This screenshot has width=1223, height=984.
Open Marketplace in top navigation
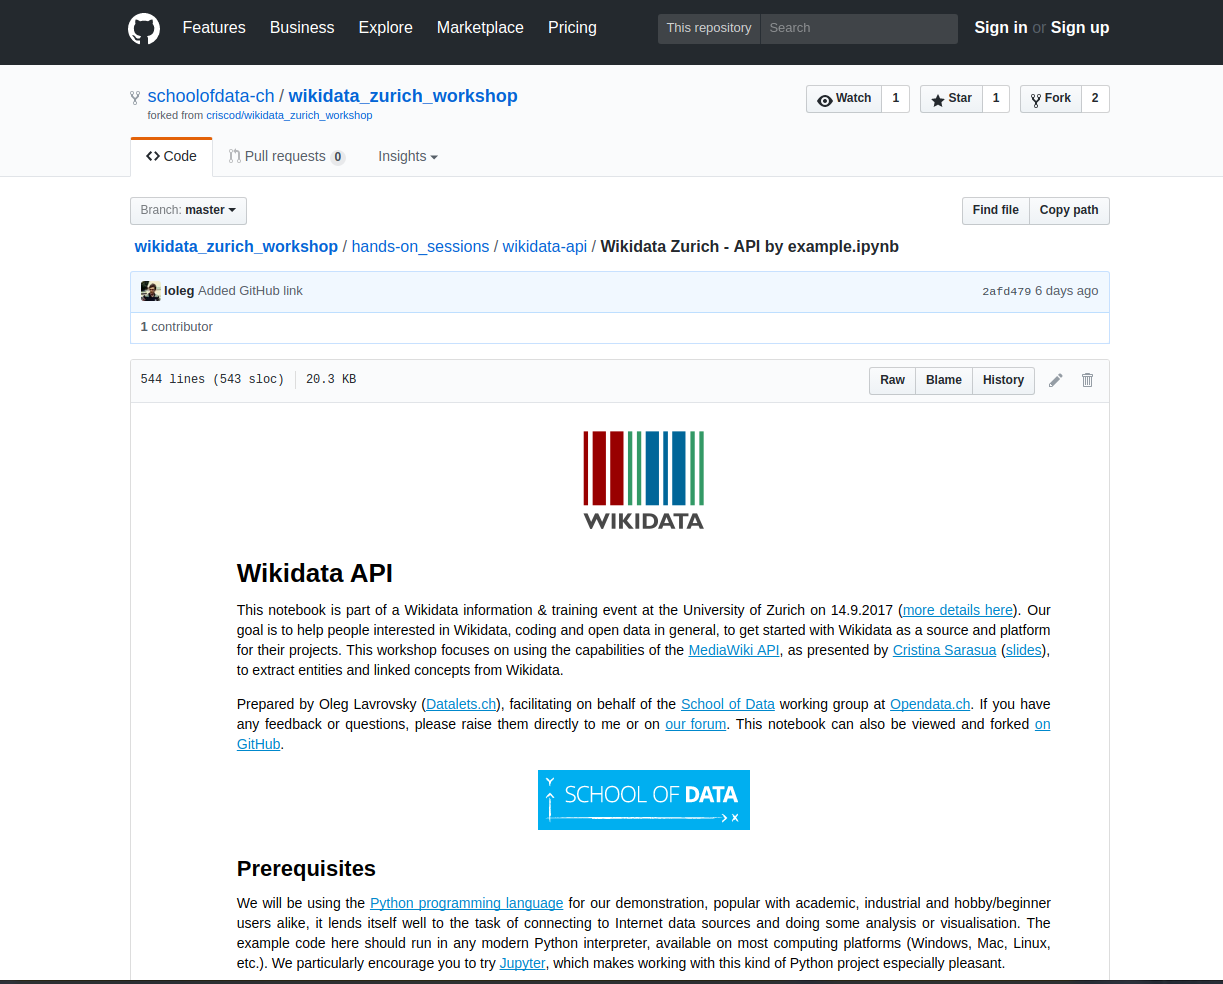[480, 28]
